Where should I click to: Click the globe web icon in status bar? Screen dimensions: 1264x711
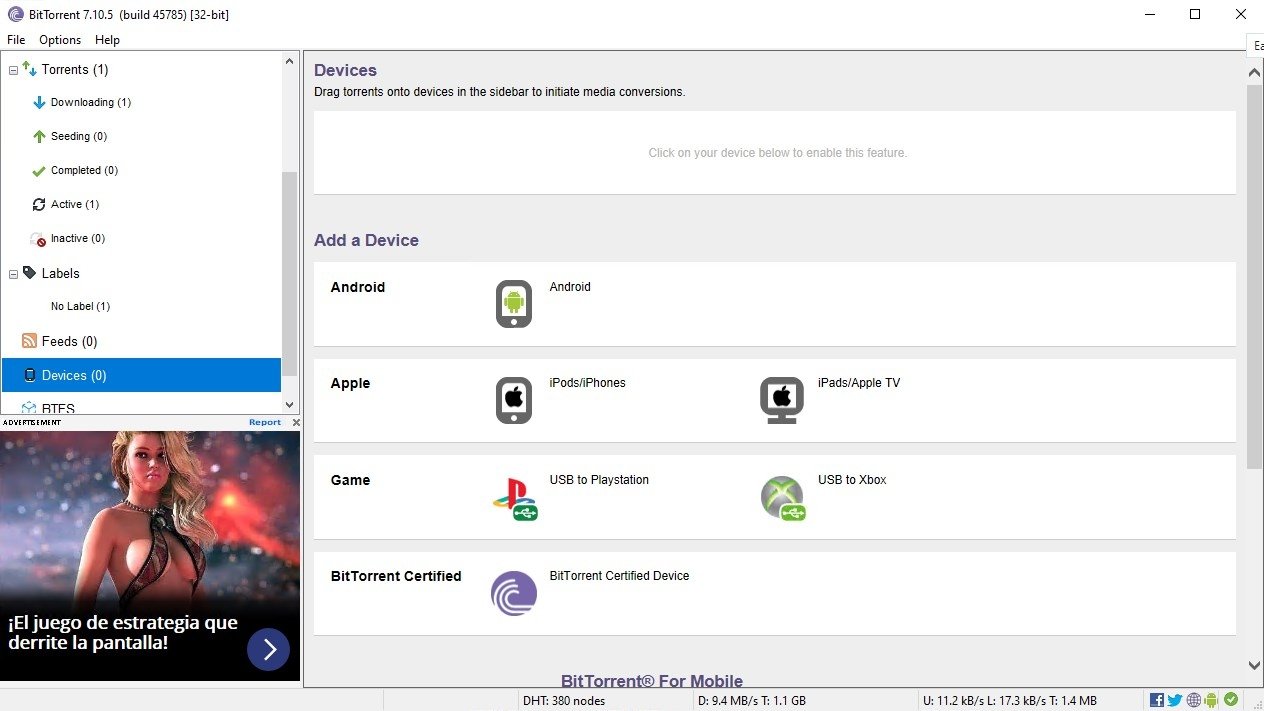tap(1193, 700)
